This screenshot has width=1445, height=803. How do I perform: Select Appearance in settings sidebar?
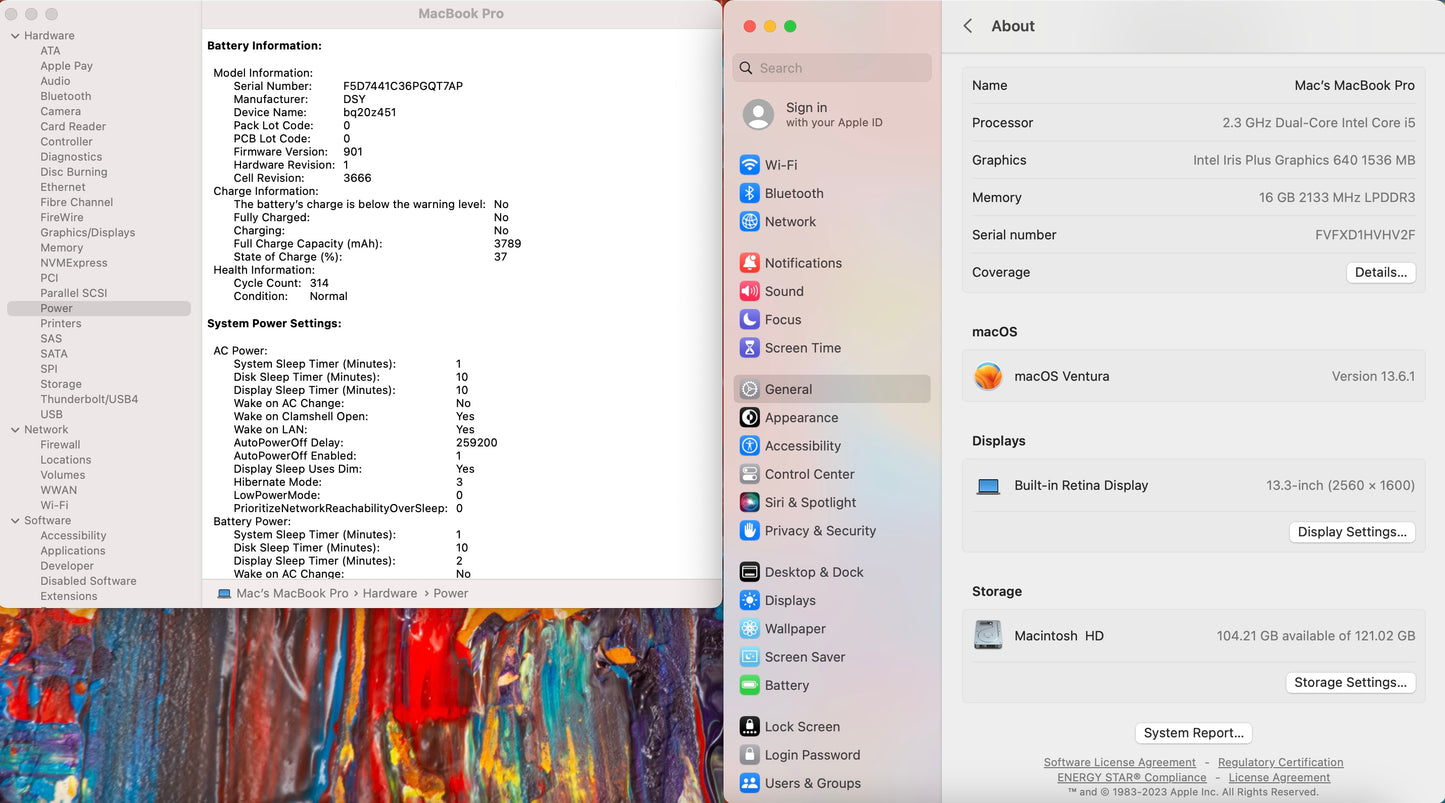click(x=801, y=418)
